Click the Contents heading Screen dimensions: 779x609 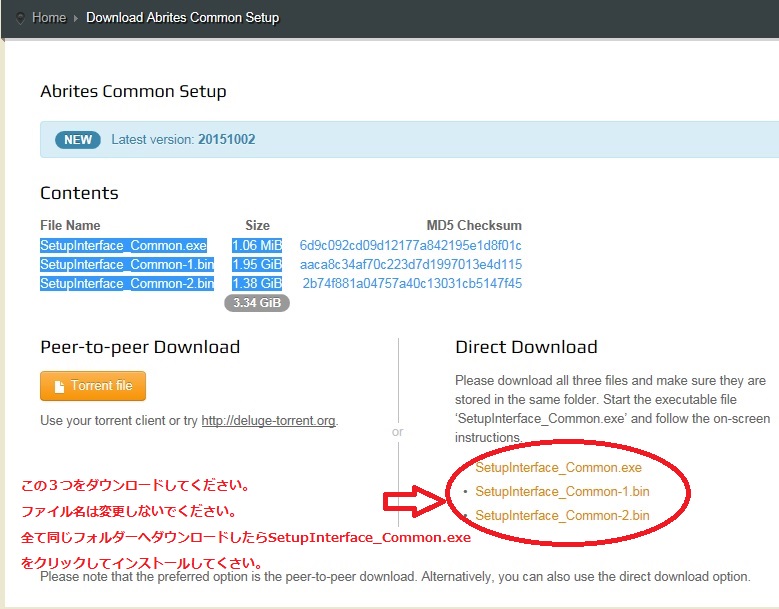point(79,193)
